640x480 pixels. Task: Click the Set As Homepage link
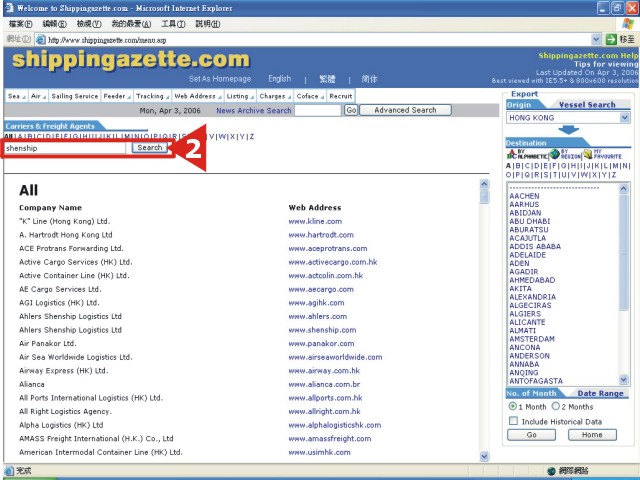[220, 79]
